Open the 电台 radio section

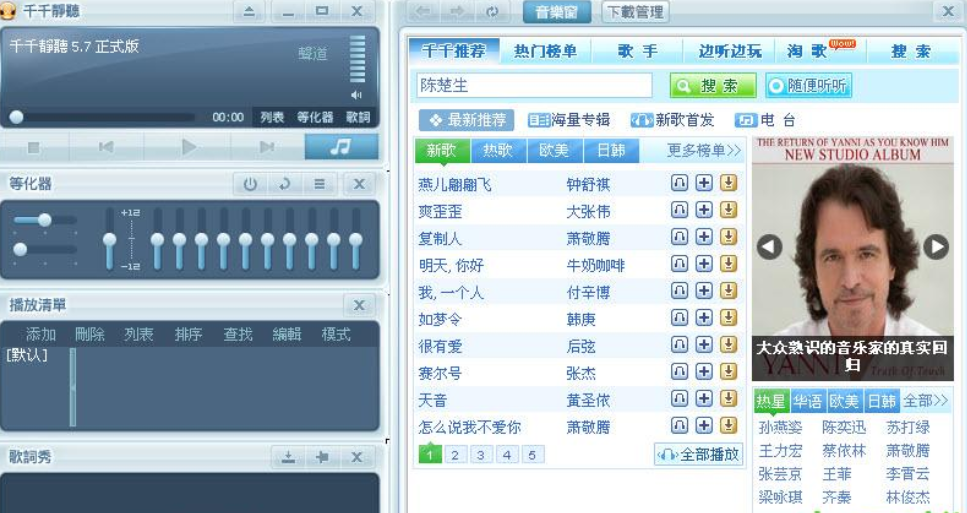(x=765, y=120)
